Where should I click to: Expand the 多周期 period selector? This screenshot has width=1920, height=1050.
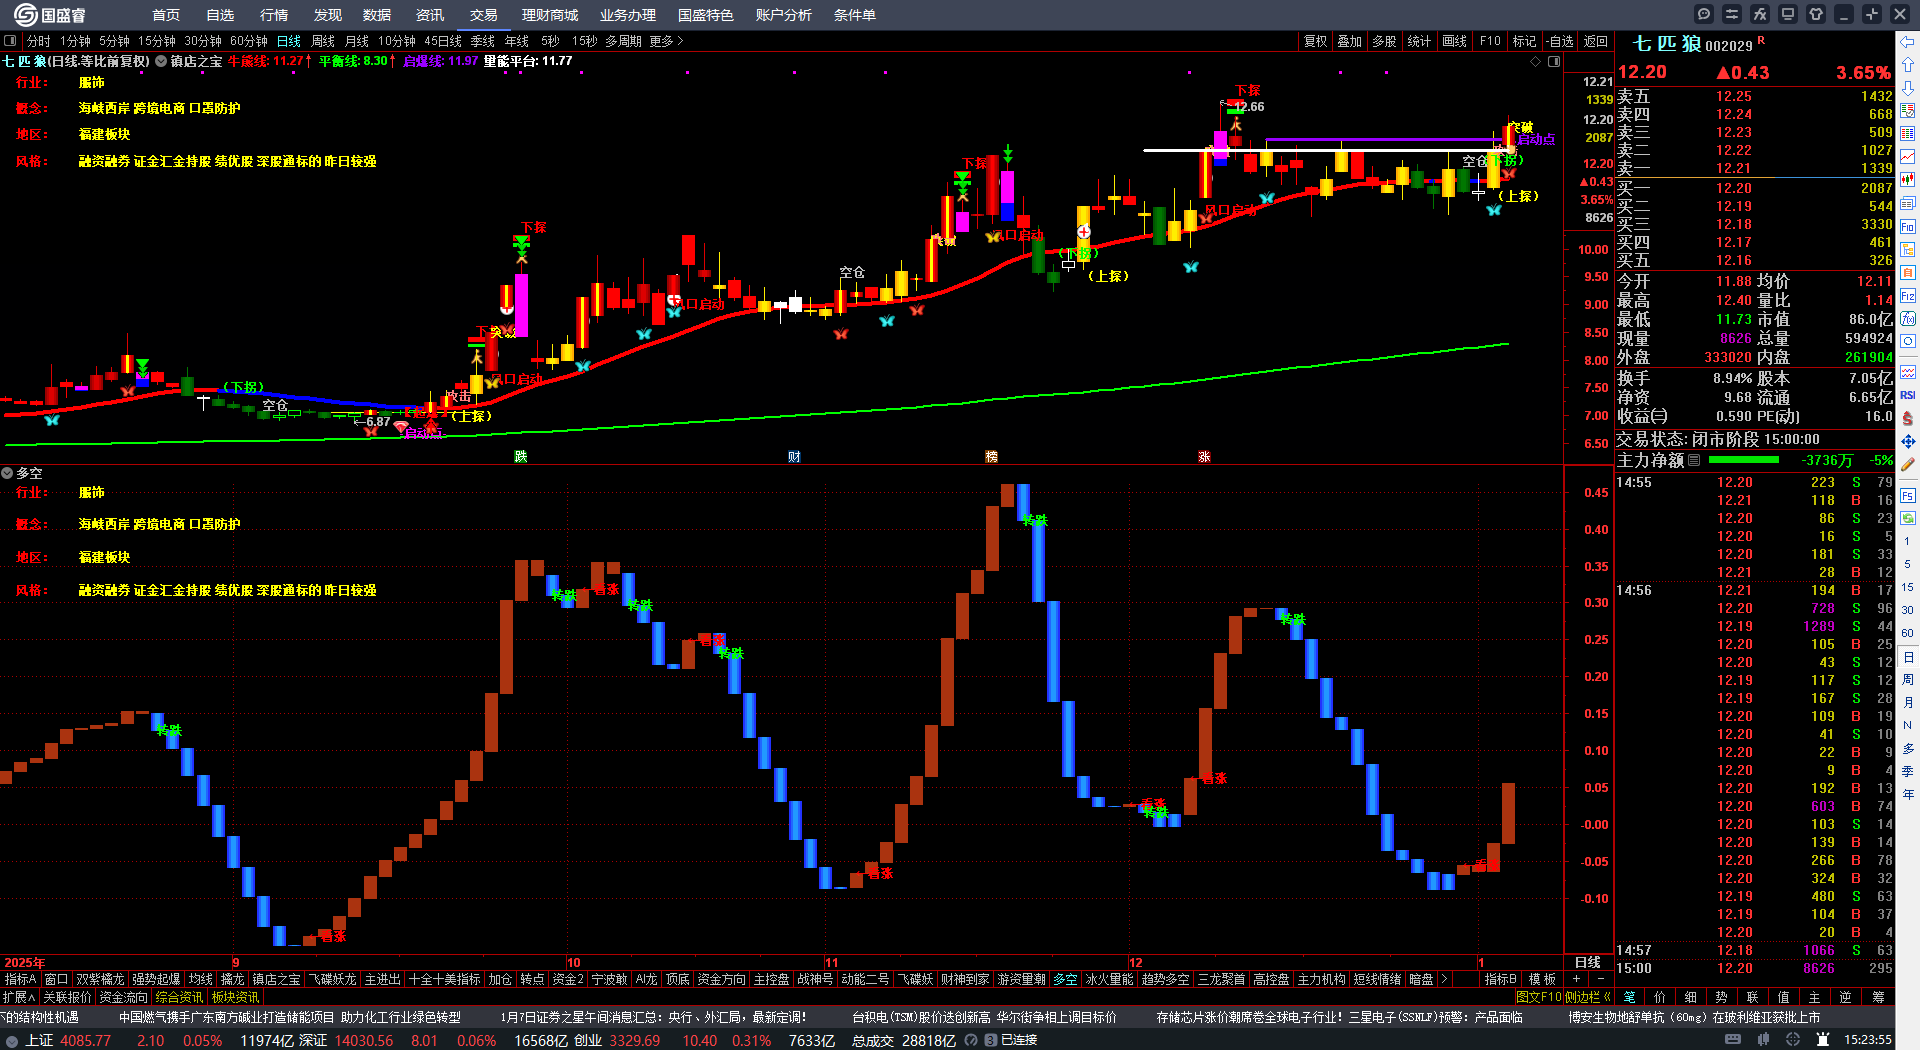(x=623, y=41)
